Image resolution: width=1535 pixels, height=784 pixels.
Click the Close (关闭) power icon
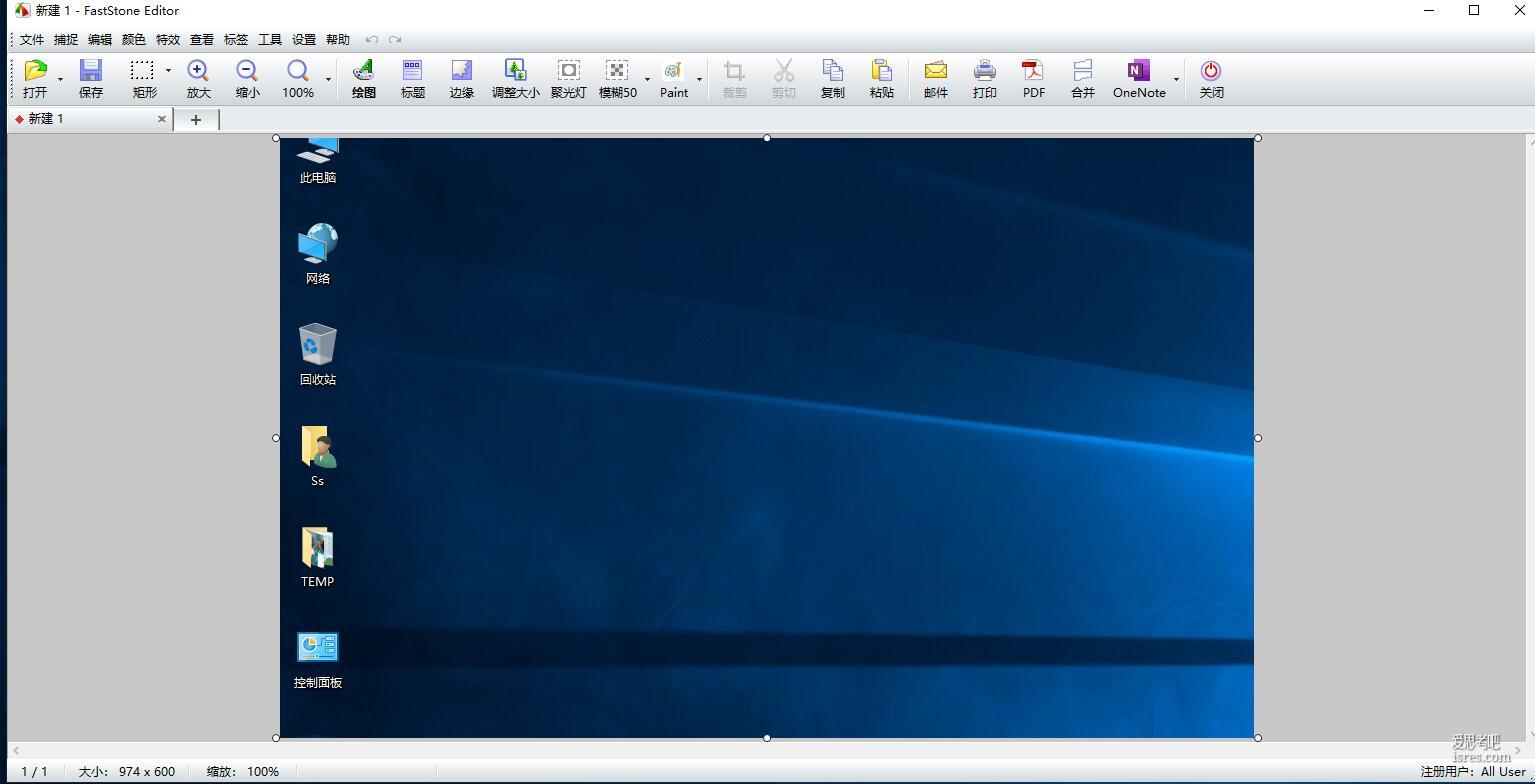[x=1211, y=71]
